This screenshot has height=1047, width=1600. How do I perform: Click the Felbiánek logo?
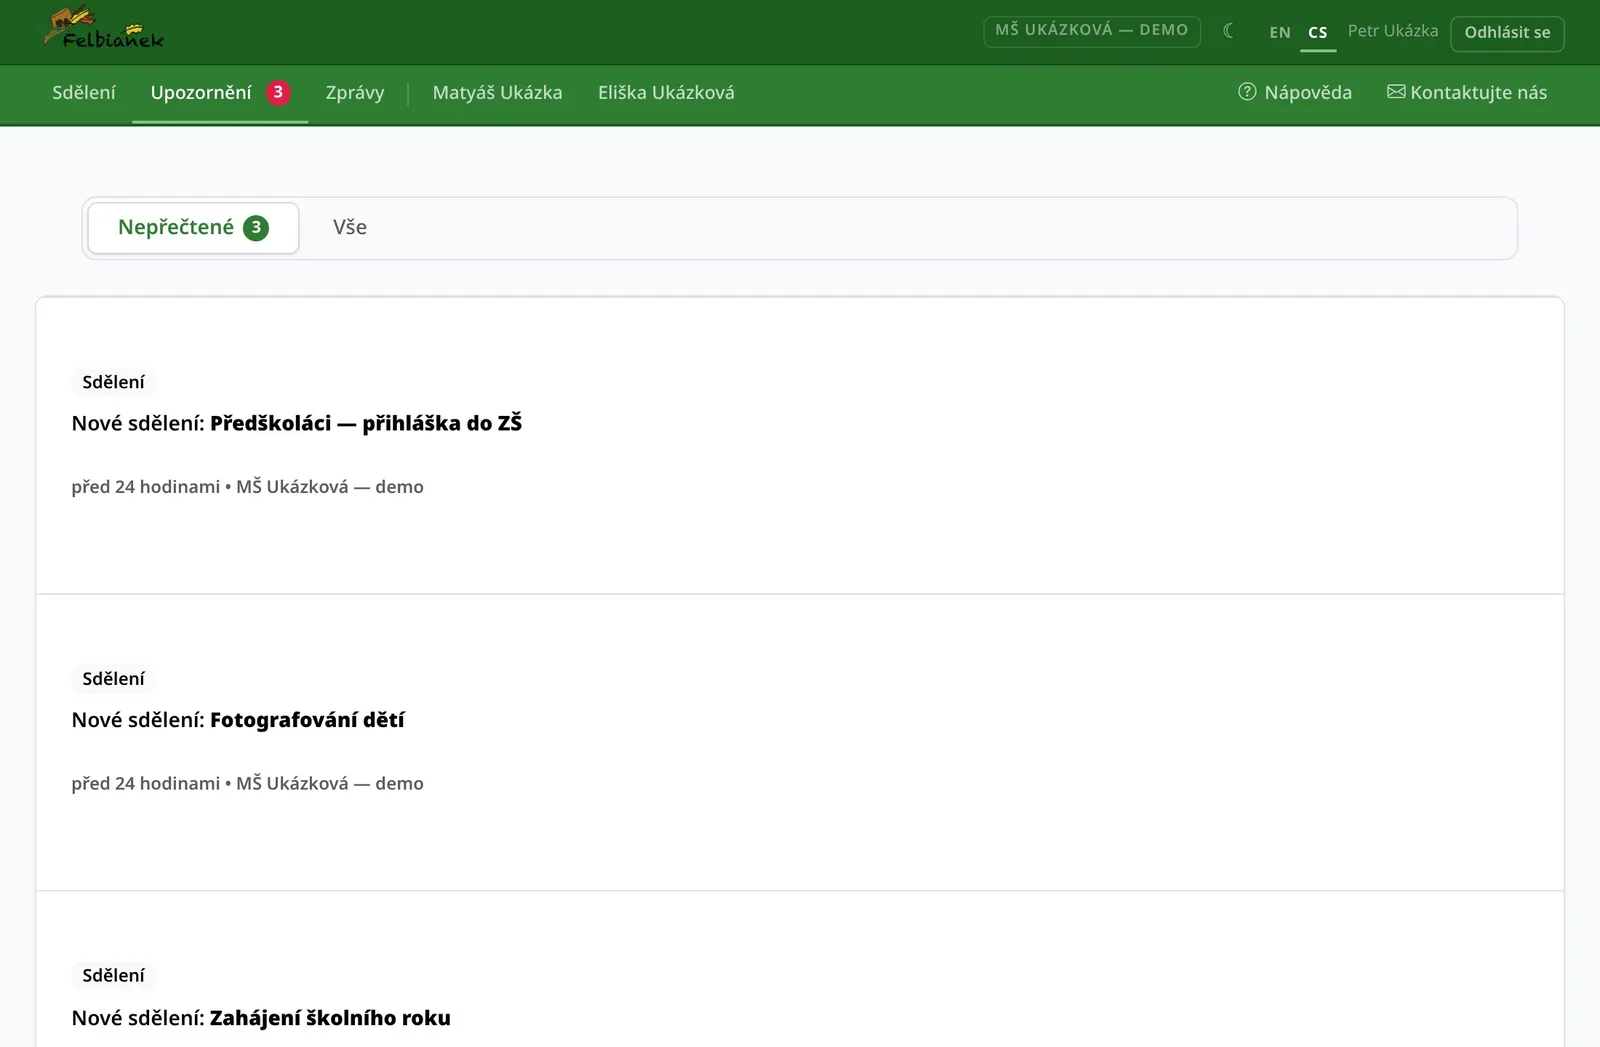pyautogui.click(x=104, y=29)
